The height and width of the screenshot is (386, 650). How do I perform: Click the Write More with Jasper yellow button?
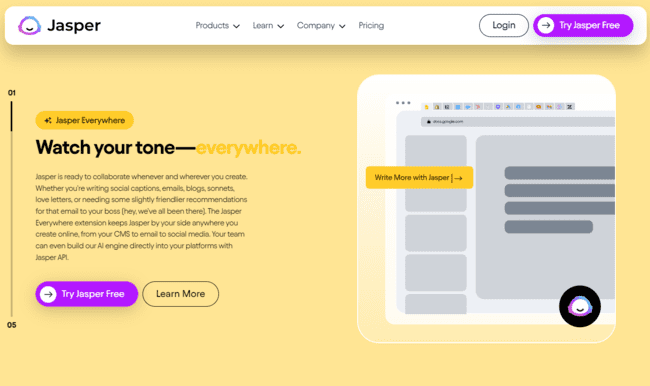tap(419, 177)
